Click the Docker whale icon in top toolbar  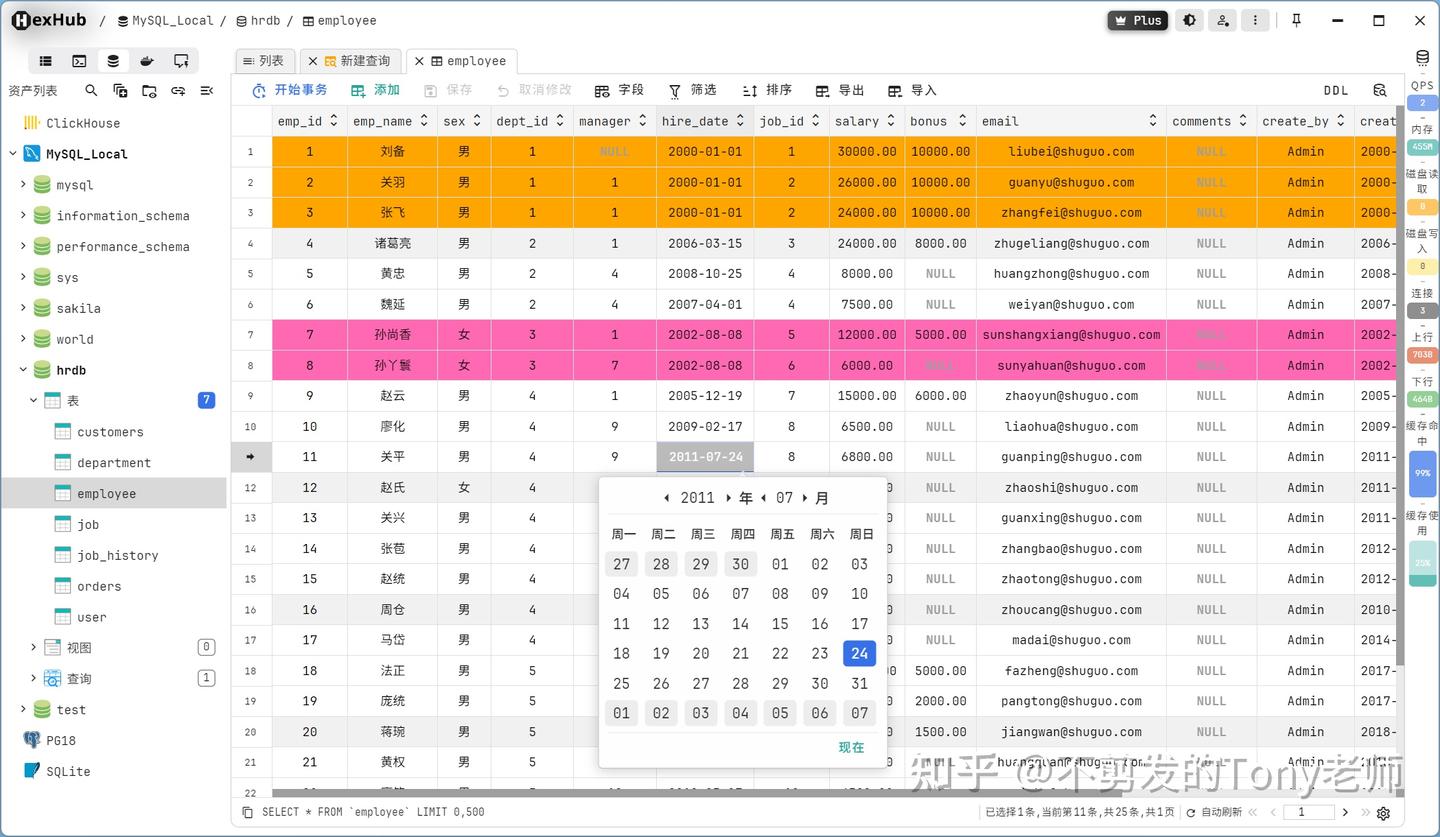146,61
